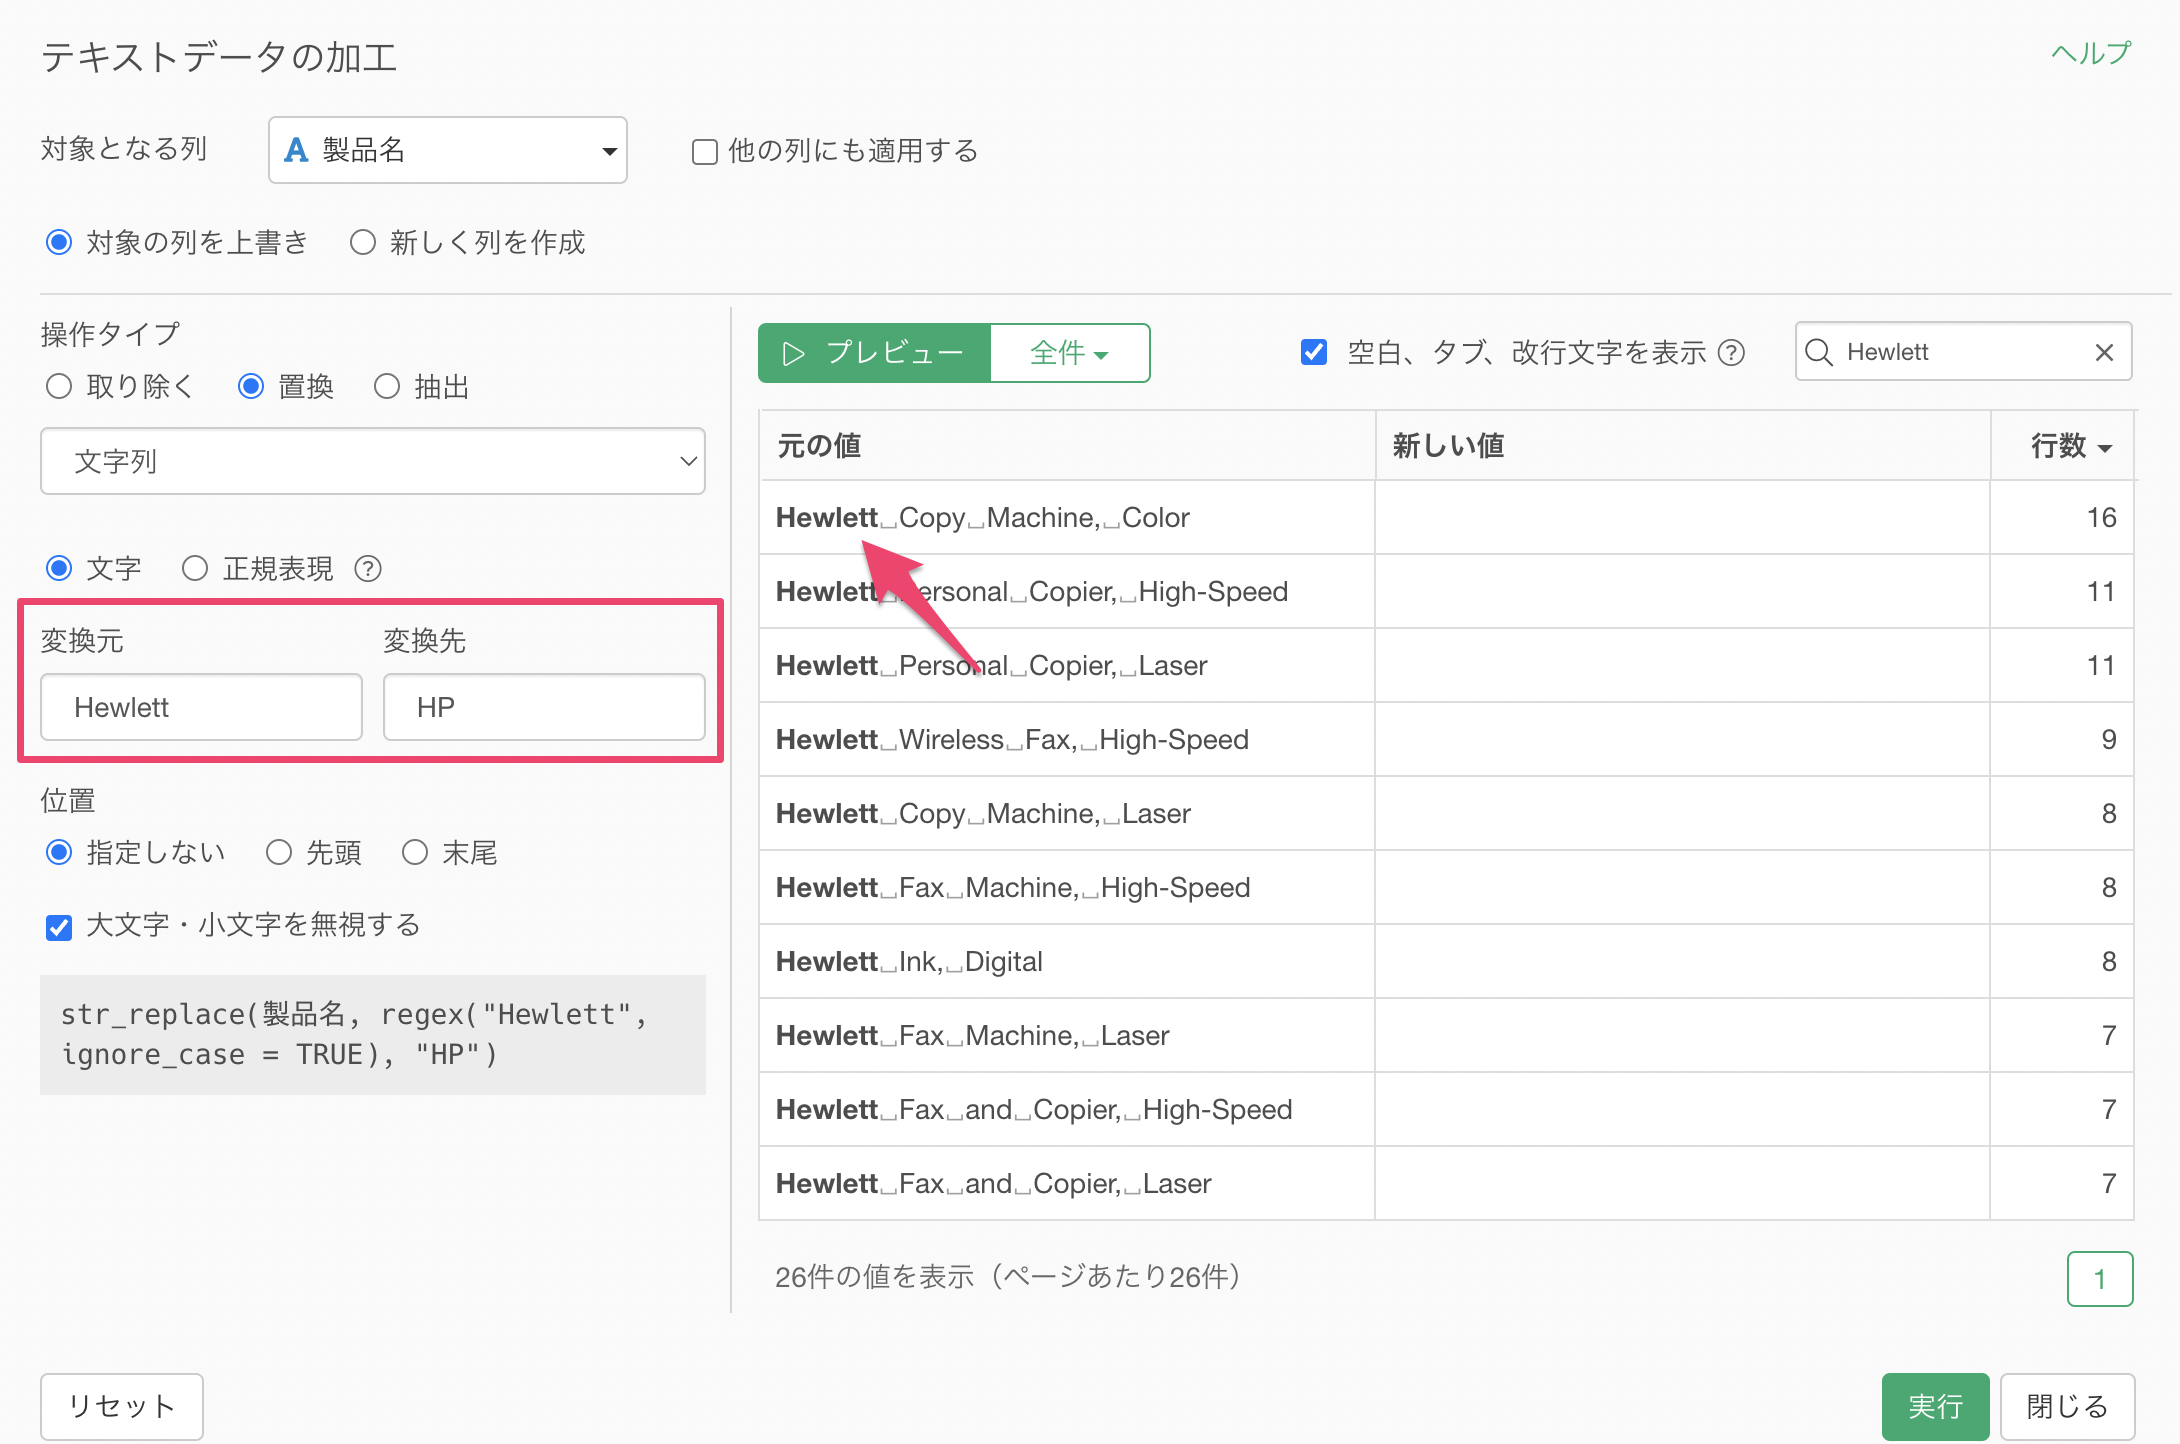Select 正規表現 match mode radio

[x=194, y=569]
